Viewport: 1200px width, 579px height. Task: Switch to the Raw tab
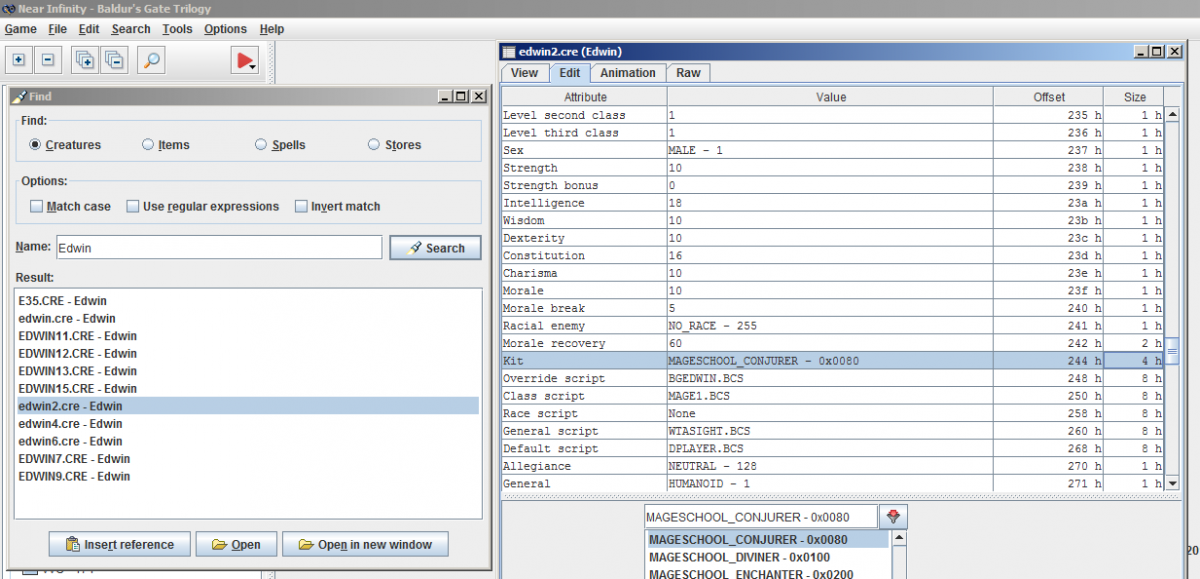[688, 73]
